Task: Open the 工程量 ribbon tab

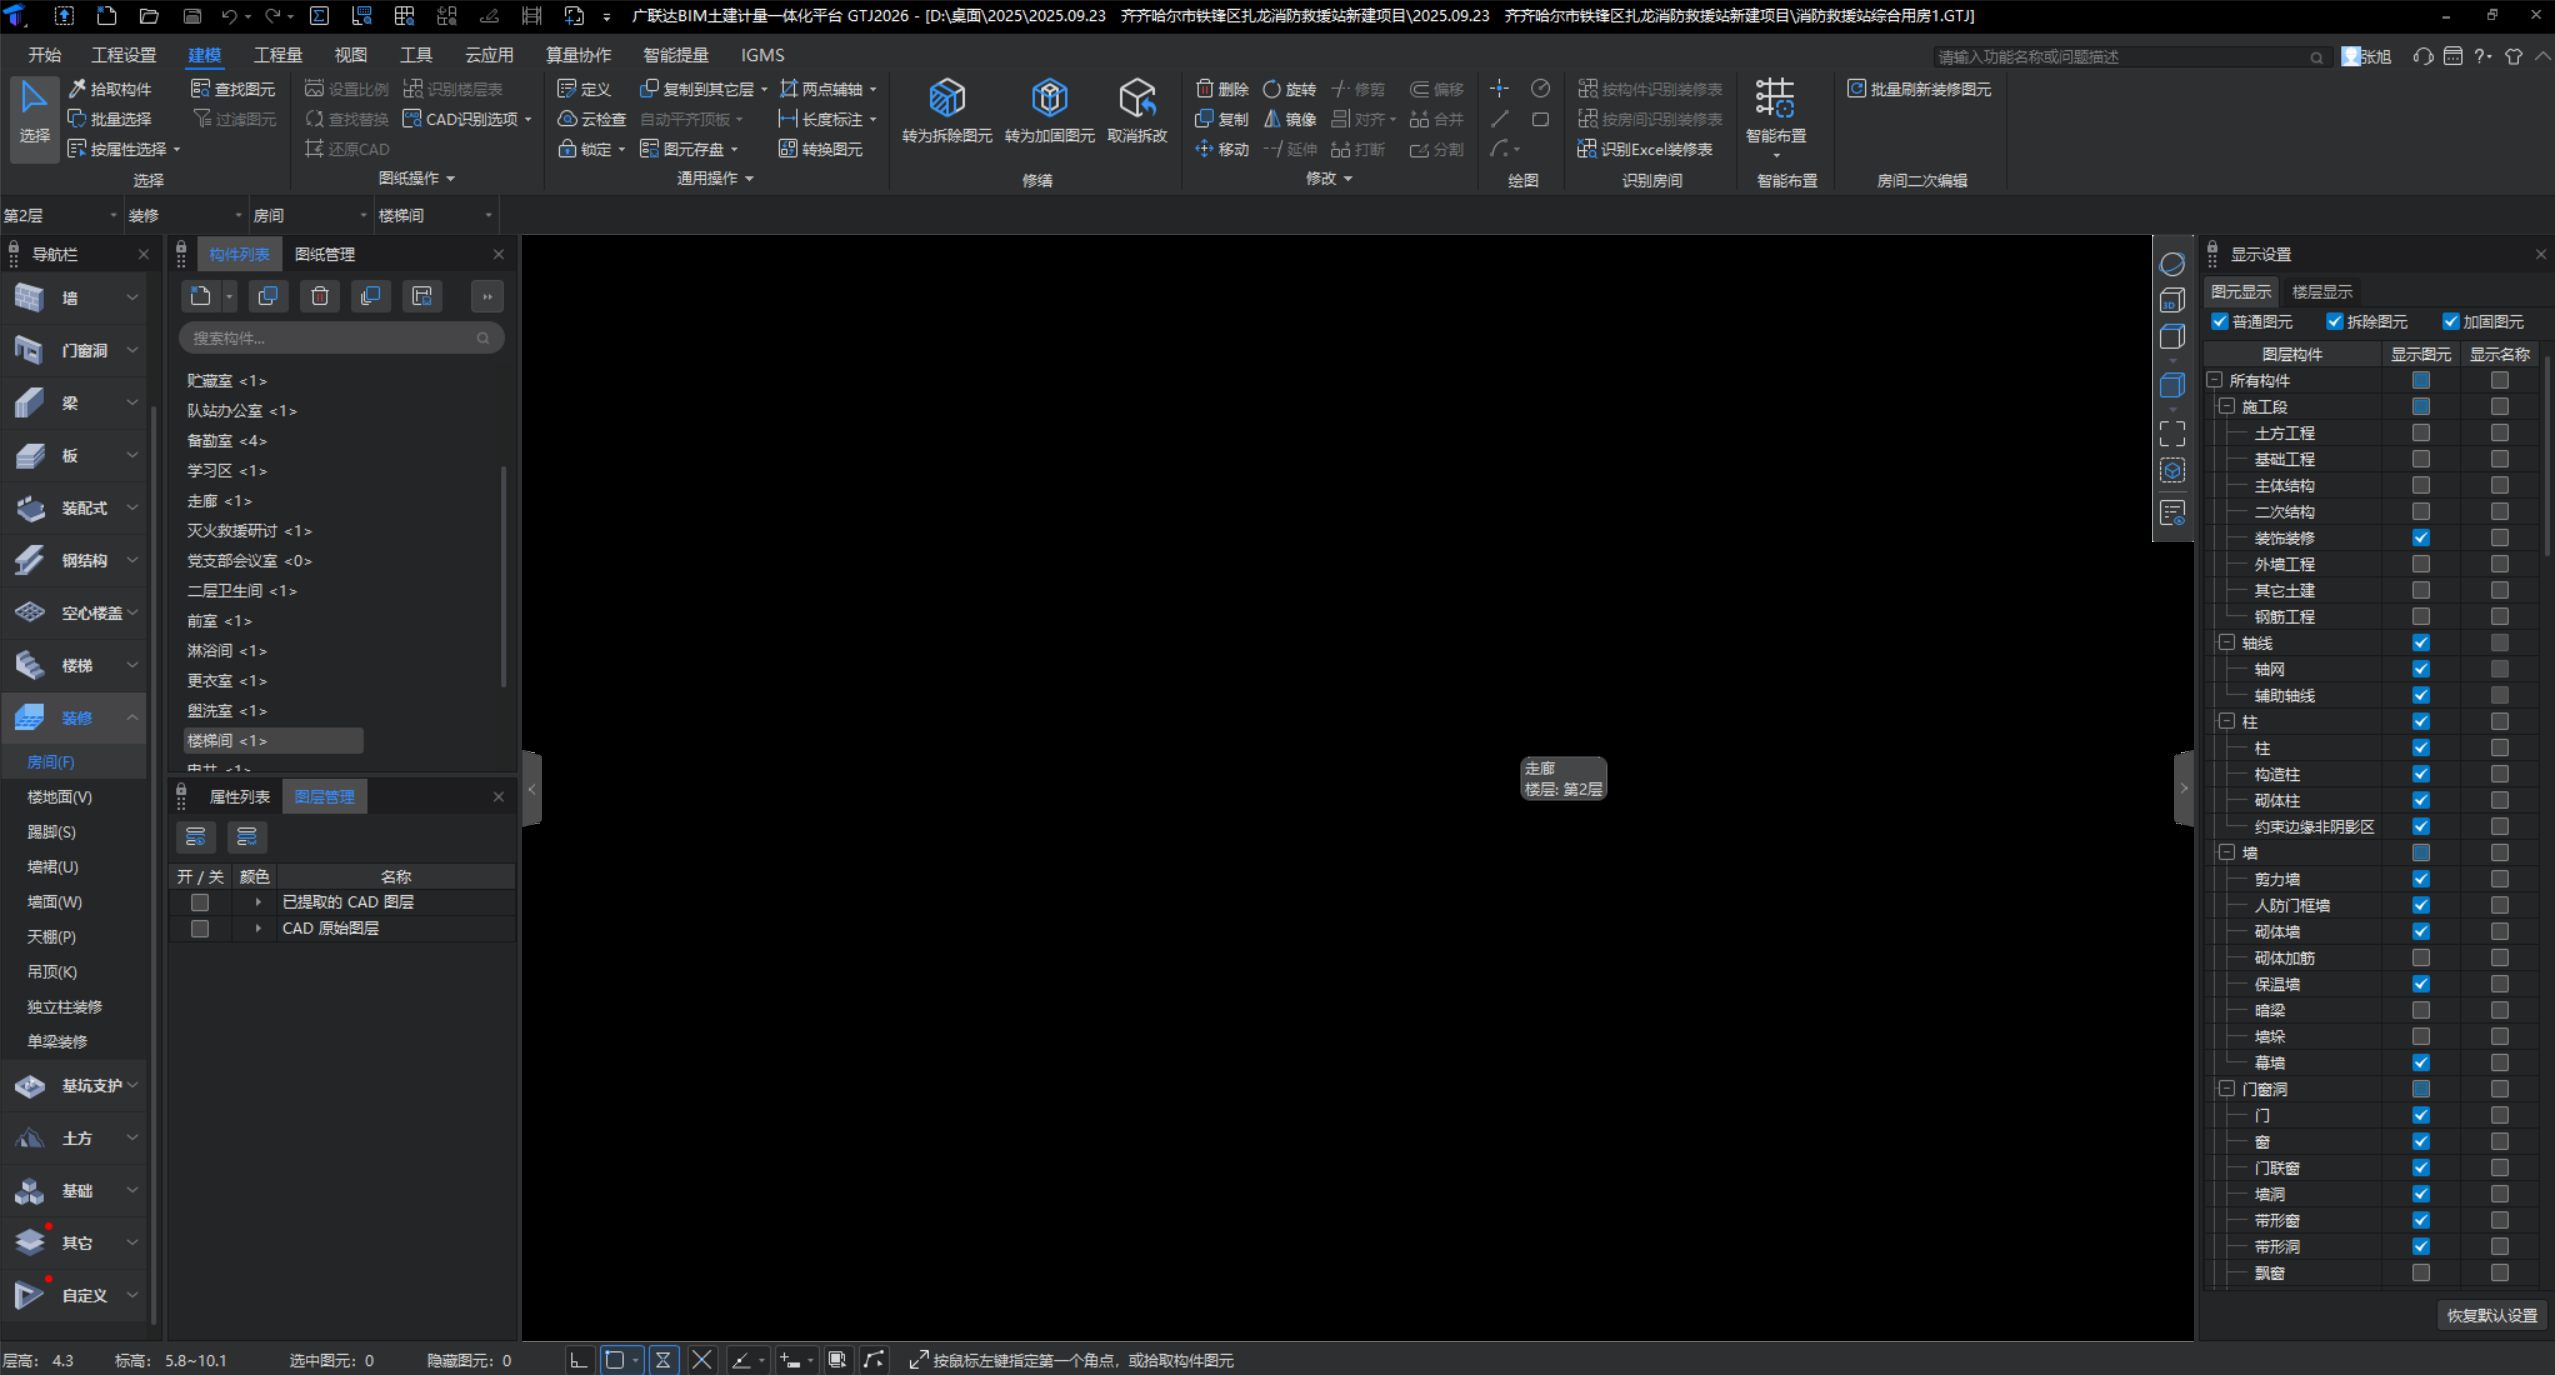Action: (278, 55)
